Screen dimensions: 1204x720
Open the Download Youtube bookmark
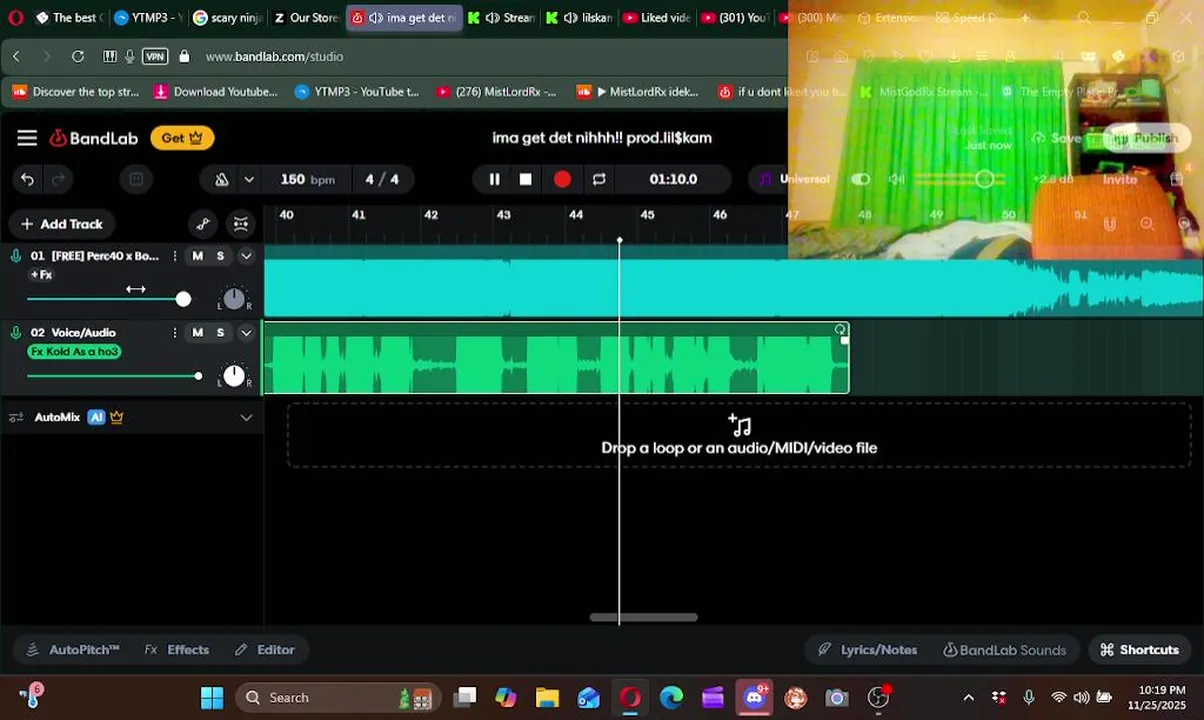point(216,92)
